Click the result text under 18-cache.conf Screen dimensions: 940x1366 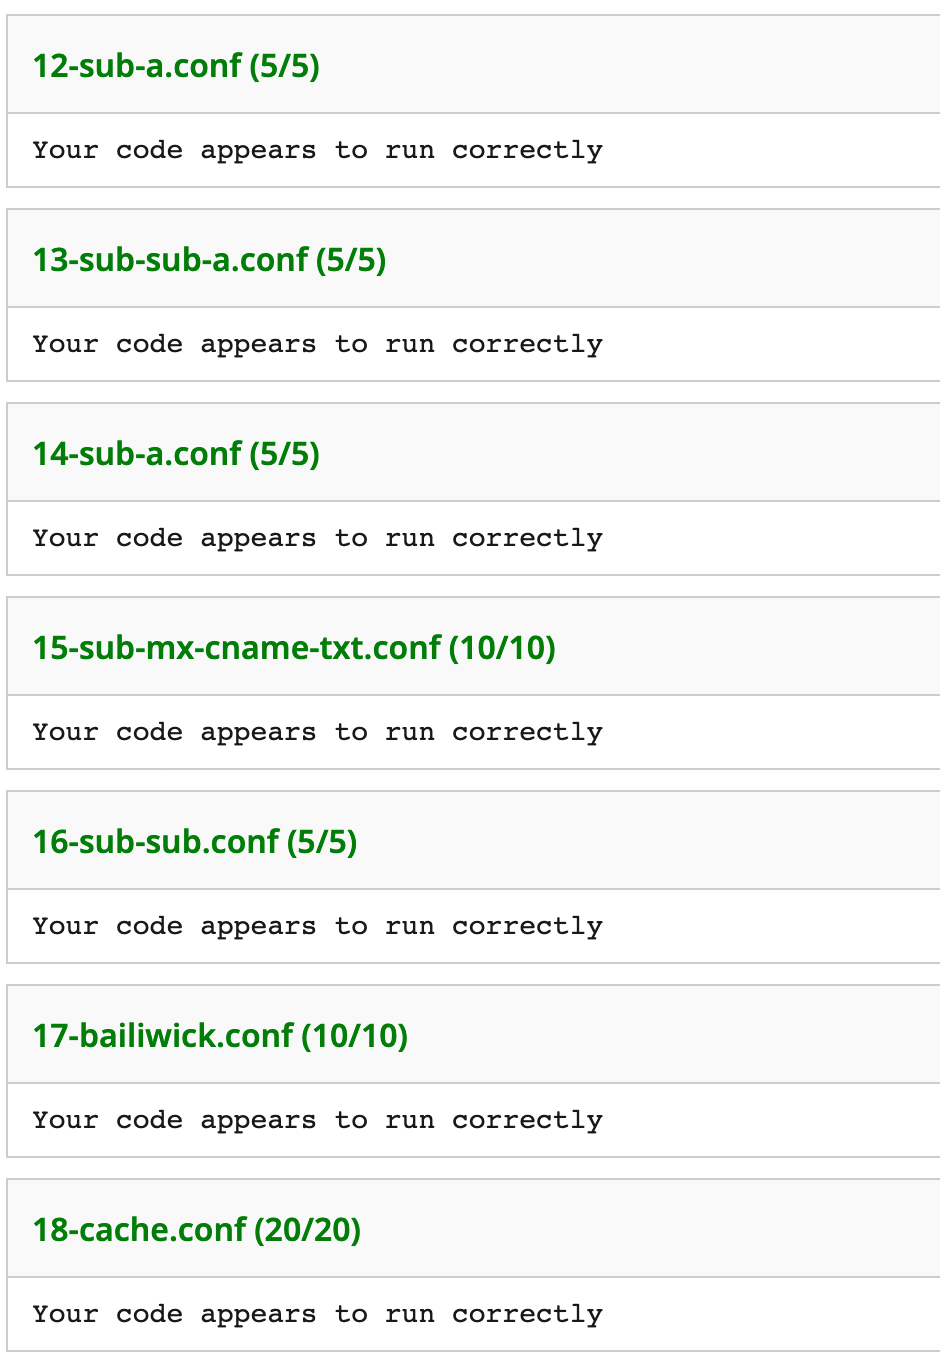click(317, 1314)
